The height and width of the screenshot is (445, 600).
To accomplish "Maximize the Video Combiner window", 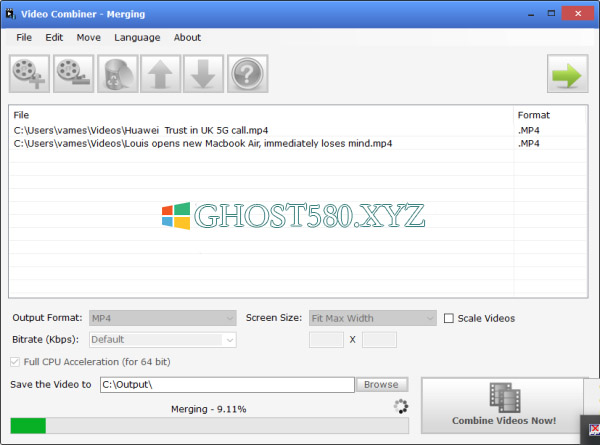I will [551, 14].
